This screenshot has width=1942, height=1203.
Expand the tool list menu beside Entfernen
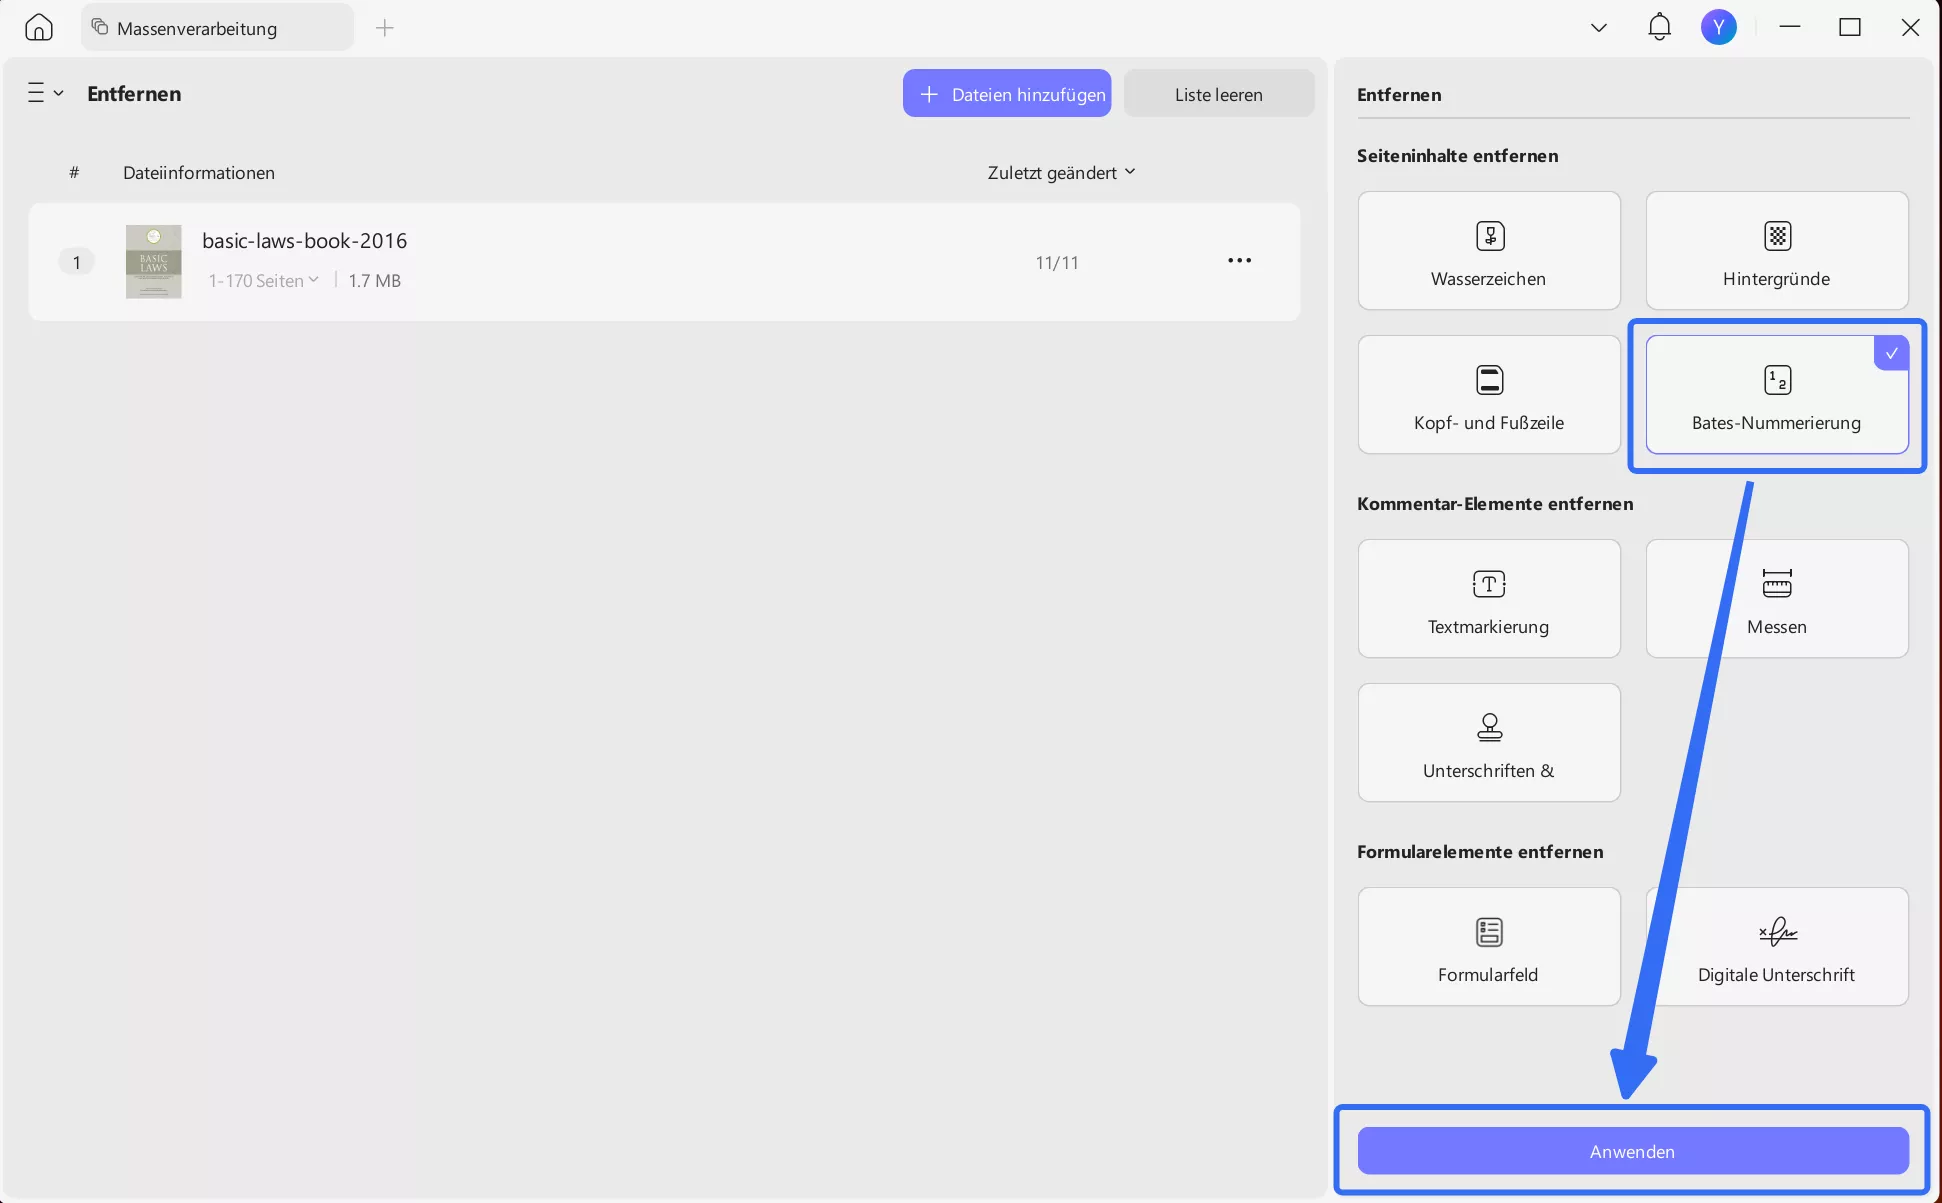(45, 94)
